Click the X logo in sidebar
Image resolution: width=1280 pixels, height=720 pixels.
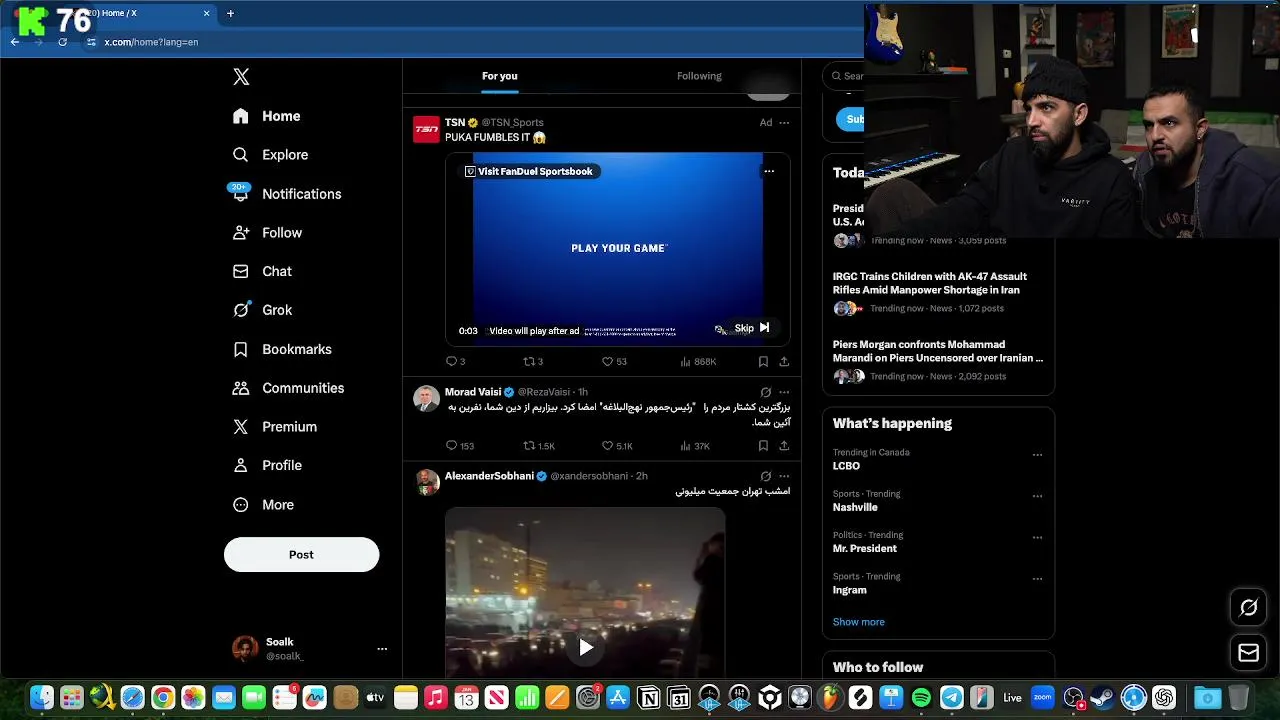click(241, 77)
